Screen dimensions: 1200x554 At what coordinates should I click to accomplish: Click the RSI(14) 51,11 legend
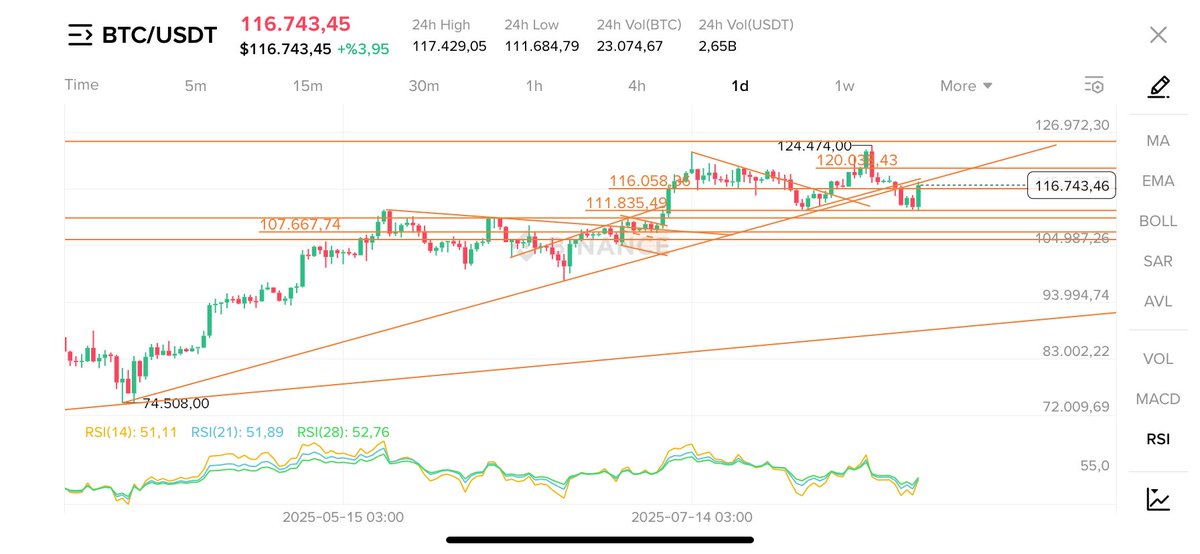click(130, 432)
